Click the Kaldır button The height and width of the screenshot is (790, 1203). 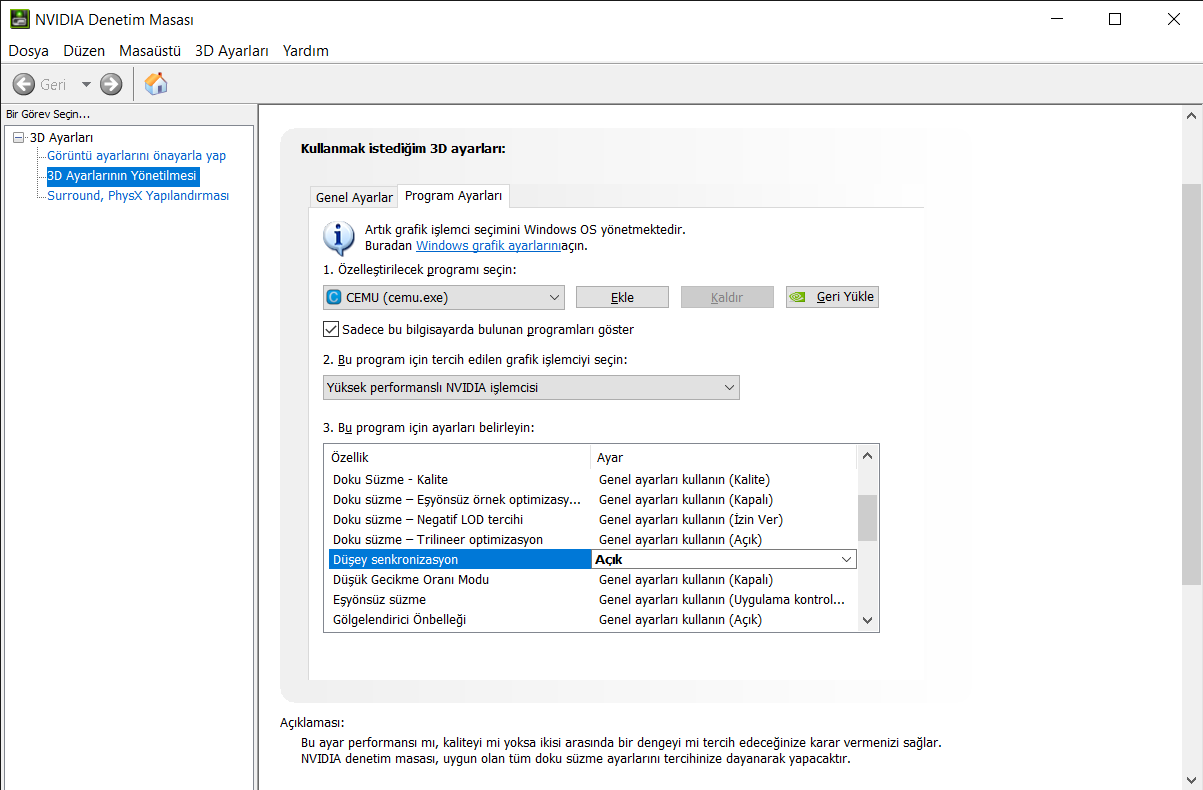(727, 297)
